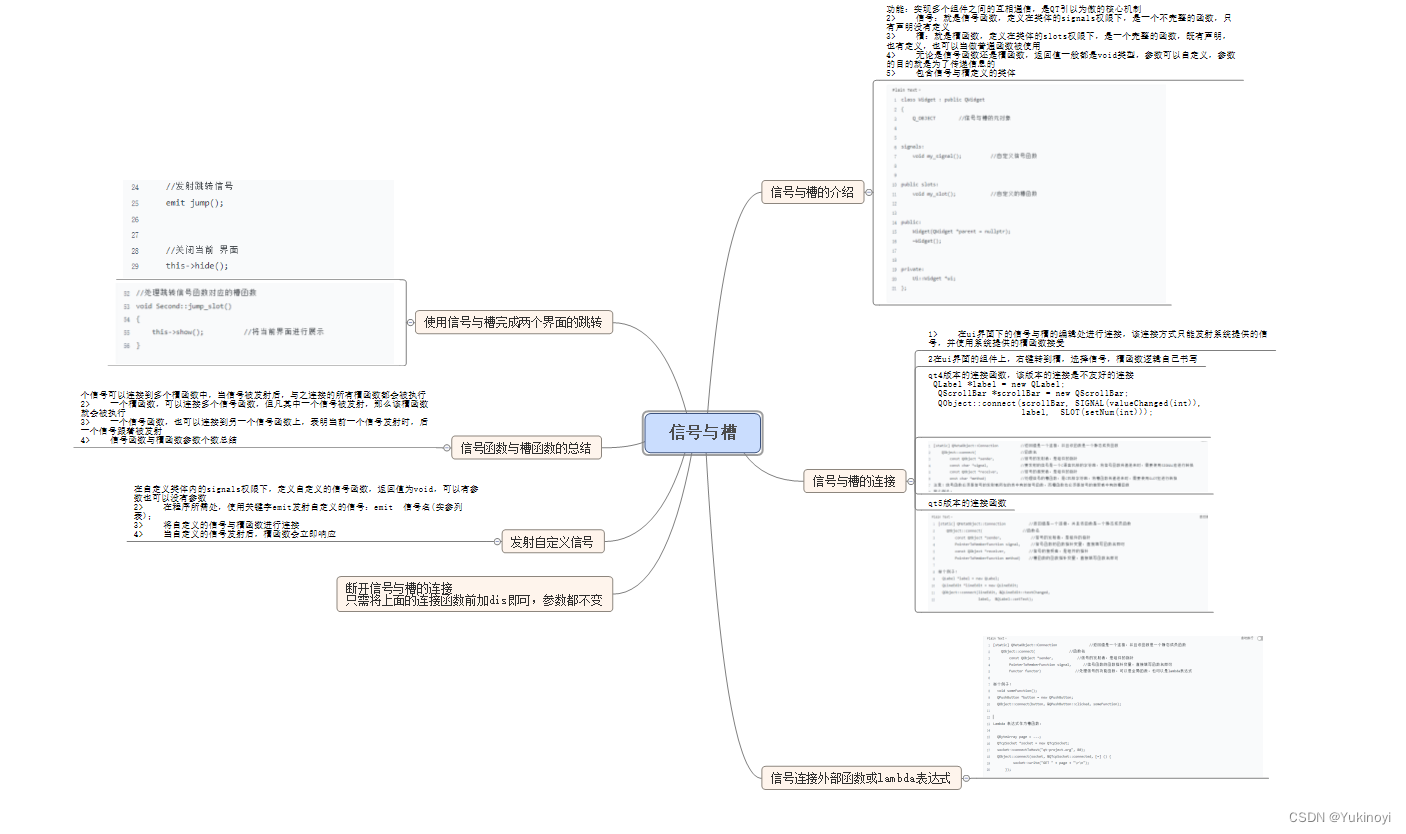Click the //发射跳转信号 comment line

200,187
